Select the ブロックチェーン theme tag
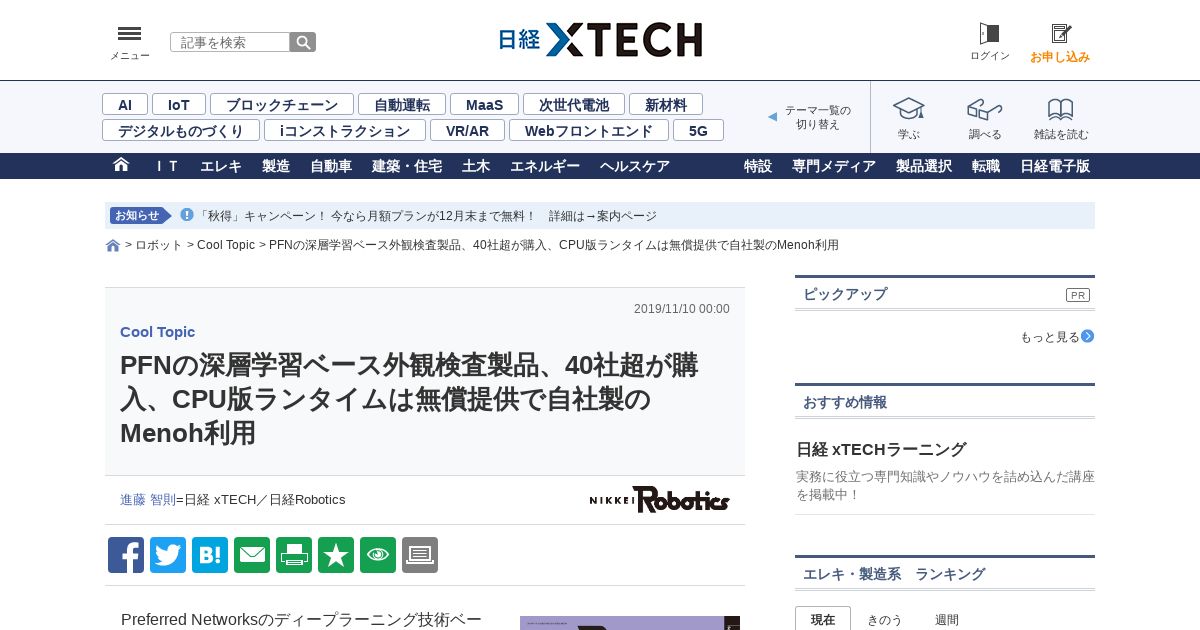Viewport: 1200px width, 630px height. 282,104
